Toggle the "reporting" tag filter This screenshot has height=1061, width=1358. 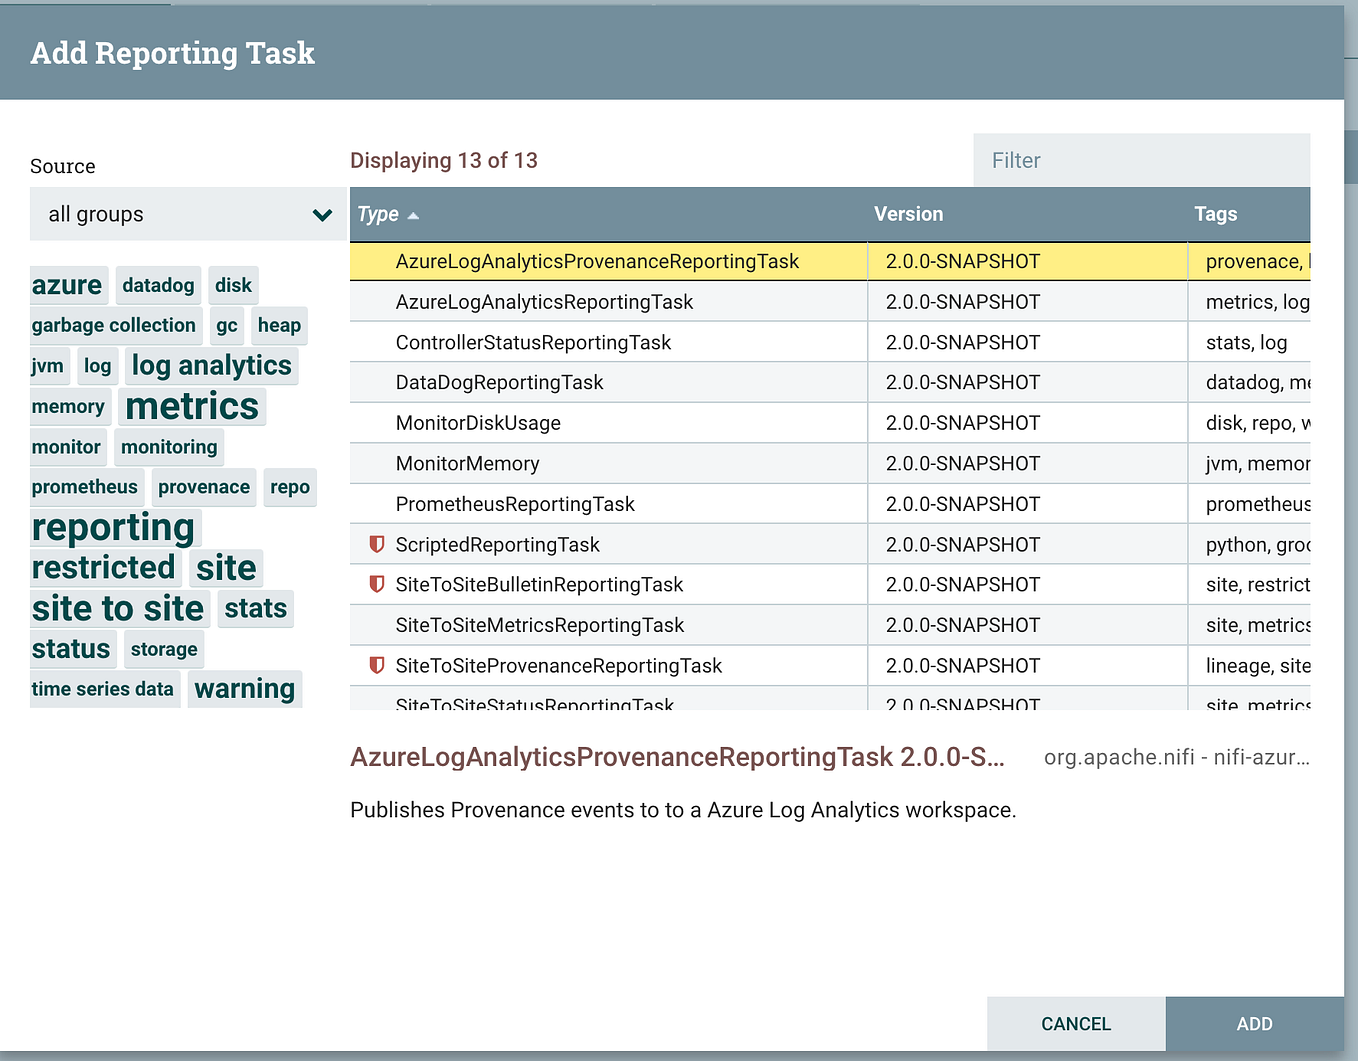tap(113, 527)
